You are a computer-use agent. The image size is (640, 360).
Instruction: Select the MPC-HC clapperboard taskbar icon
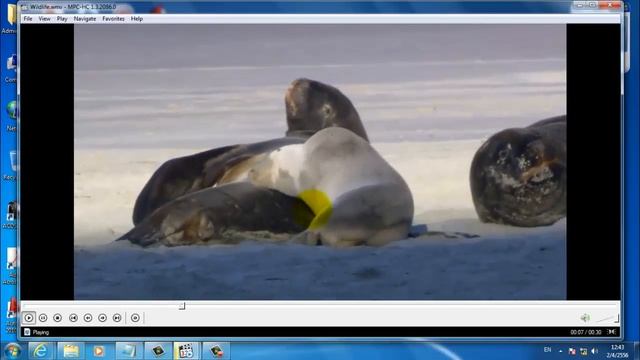tap(186, 351)
